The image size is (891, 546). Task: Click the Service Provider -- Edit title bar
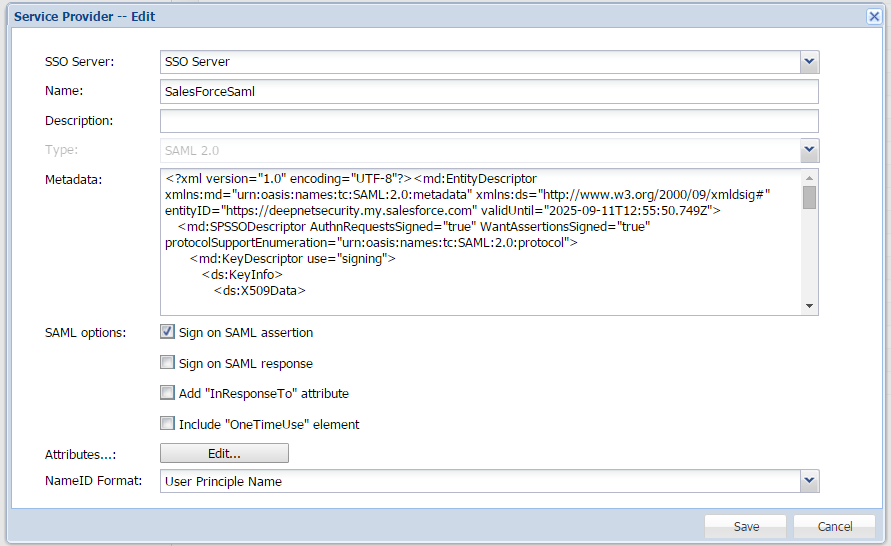point(400,16)
